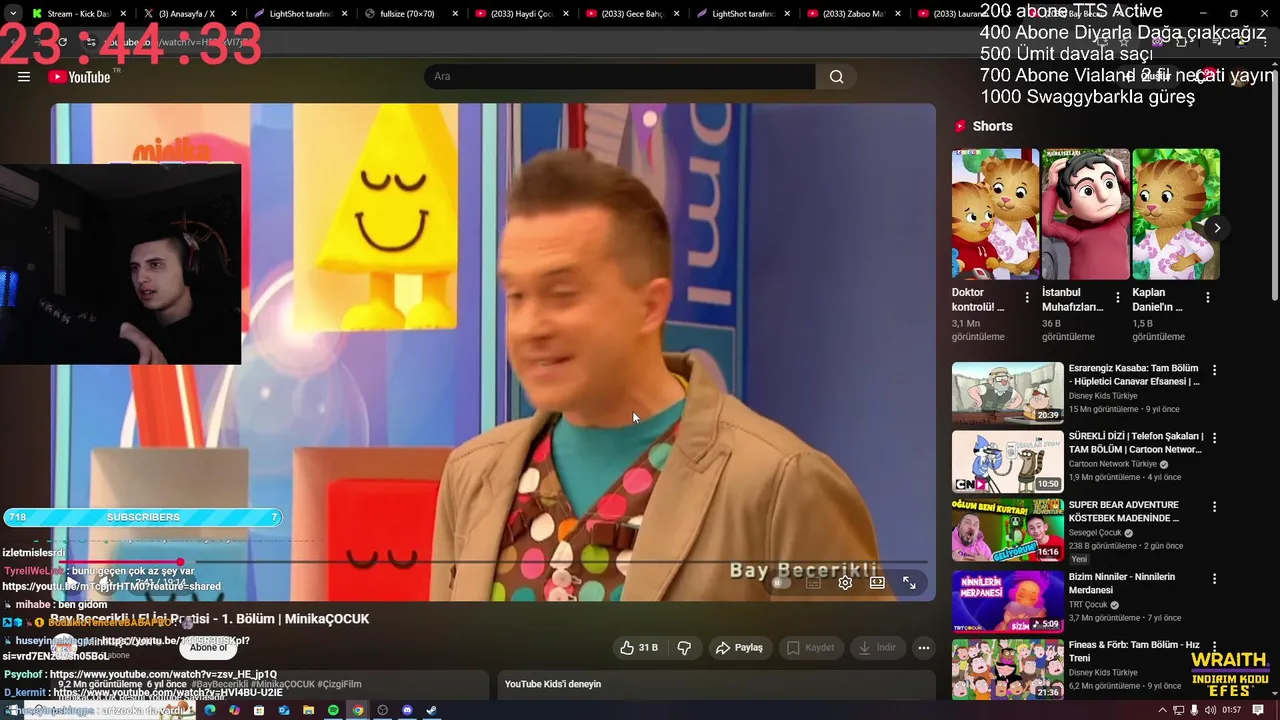Switch to Gece Bahçesi YouTube tab

[630, 14]
